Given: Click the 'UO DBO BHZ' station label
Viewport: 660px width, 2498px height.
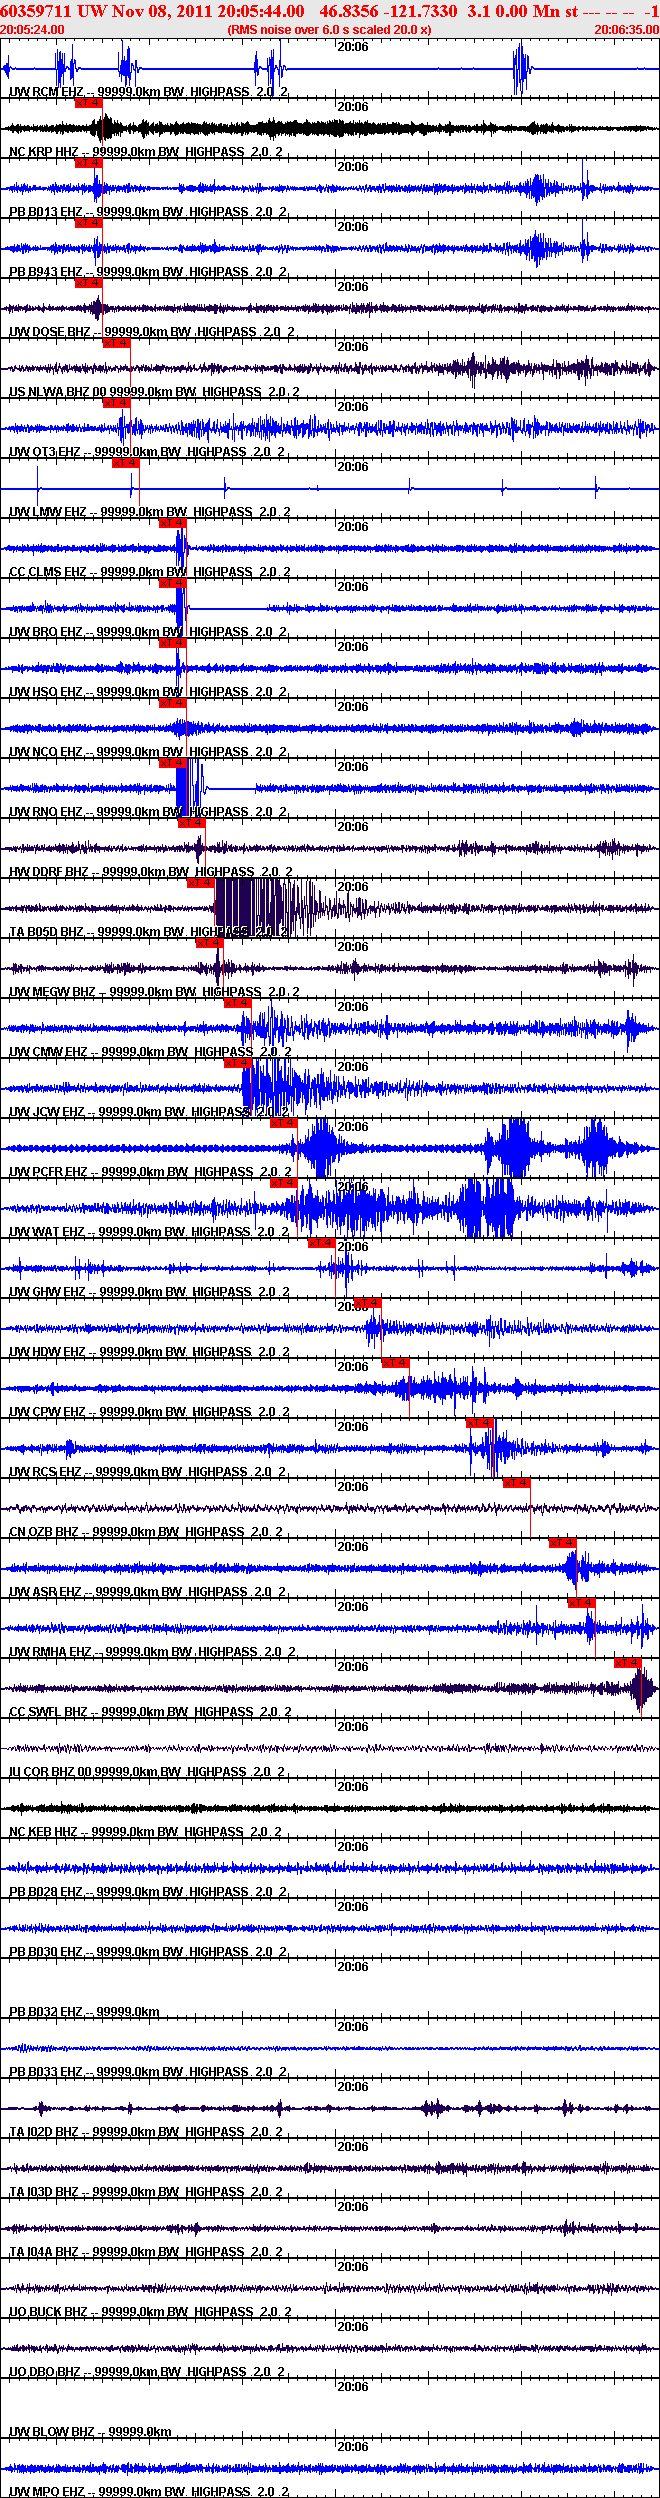Looking at the screenshot, I should click(x=45, y=2372).
